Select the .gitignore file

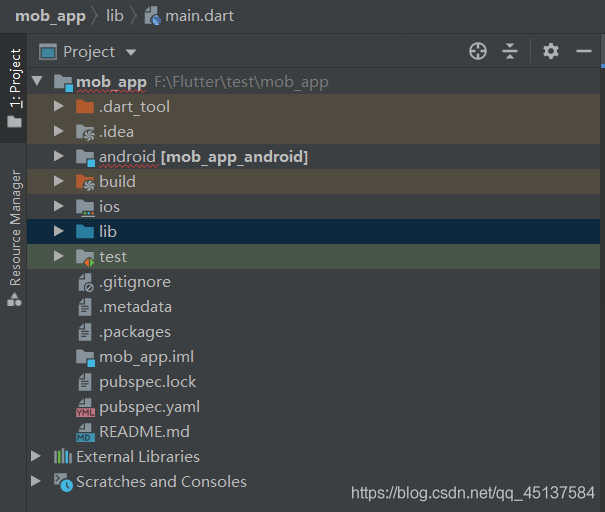134,282
